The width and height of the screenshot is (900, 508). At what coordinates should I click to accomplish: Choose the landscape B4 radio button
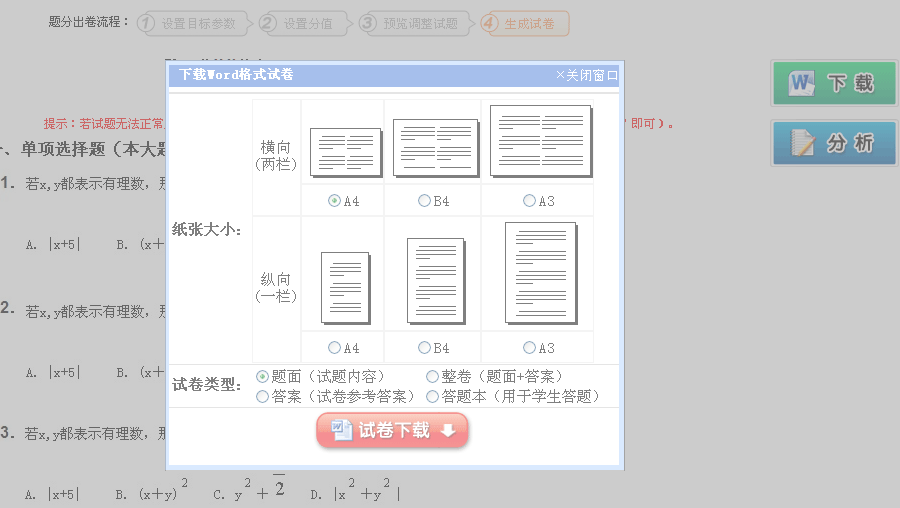pyautogui.click(x=424, y=201)
